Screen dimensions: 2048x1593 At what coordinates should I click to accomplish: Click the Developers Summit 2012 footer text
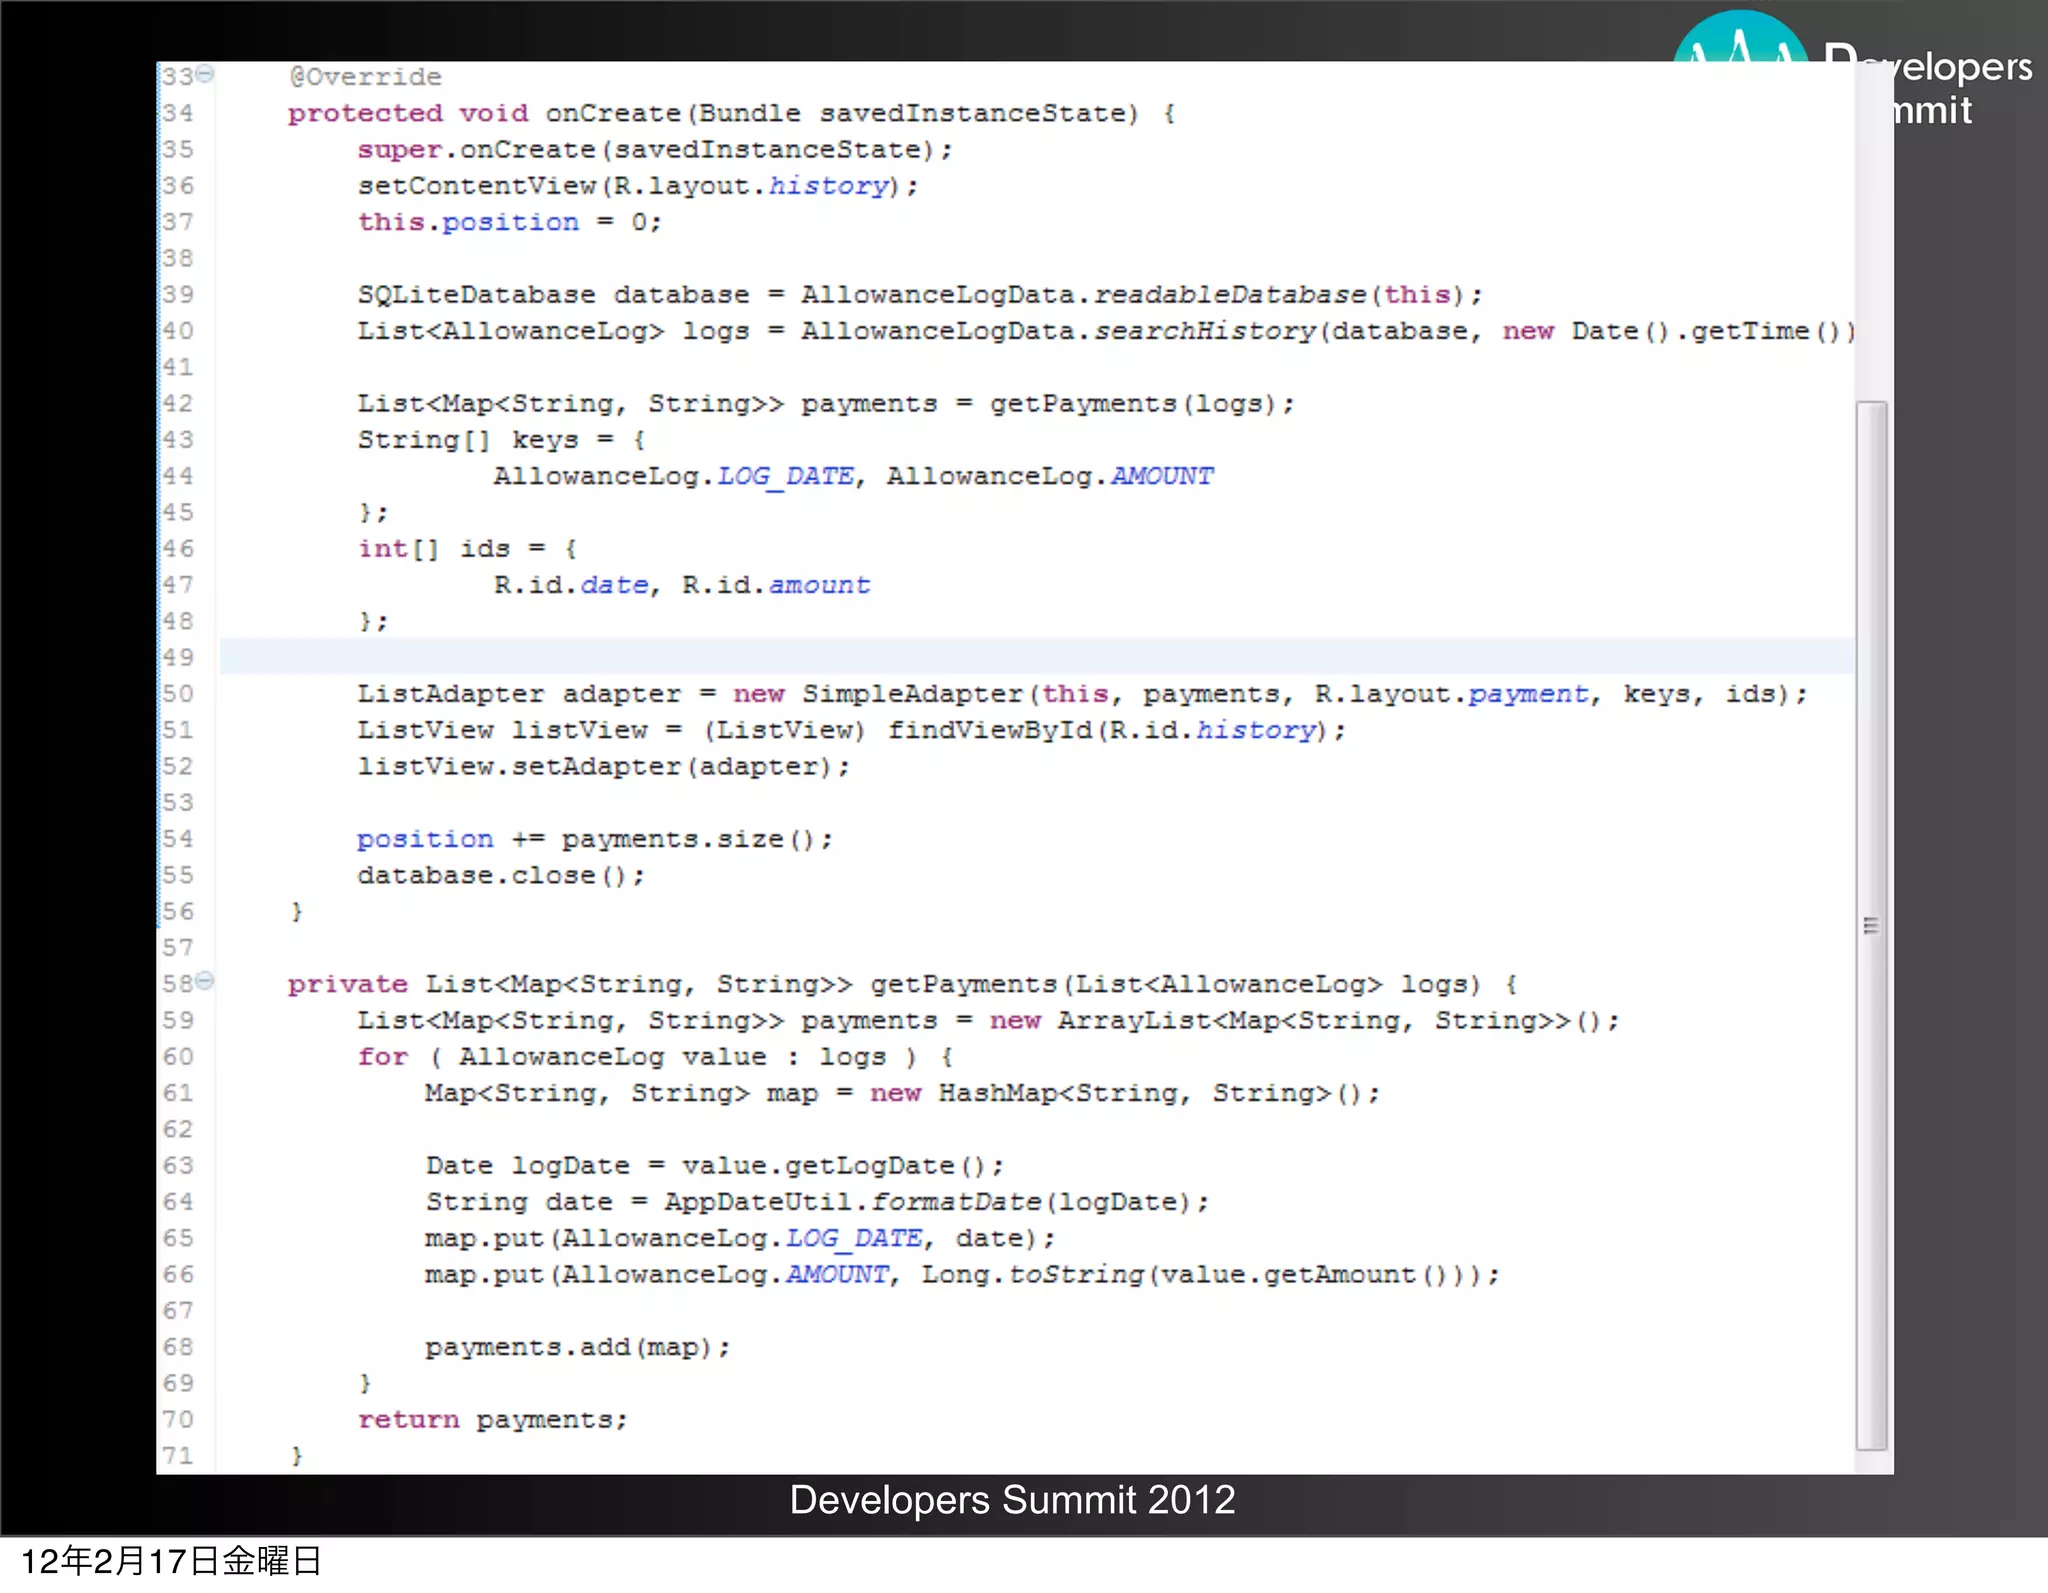1012,1500
